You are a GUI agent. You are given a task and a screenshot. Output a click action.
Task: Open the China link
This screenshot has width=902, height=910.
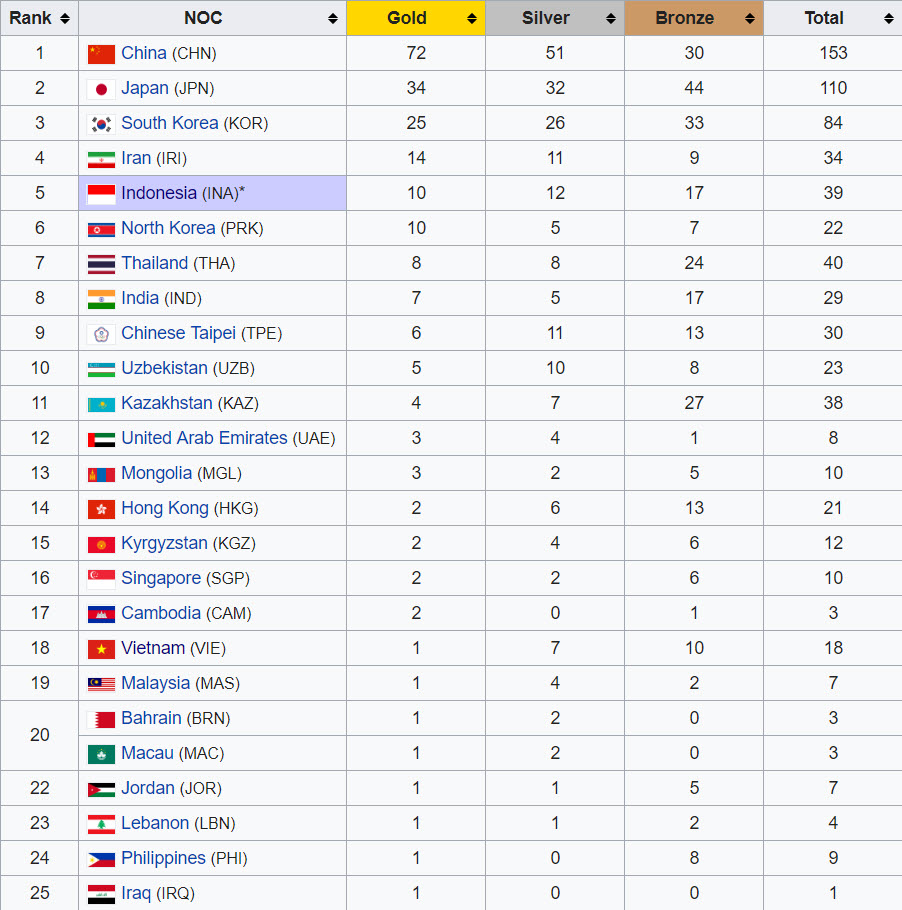[144, 53]
